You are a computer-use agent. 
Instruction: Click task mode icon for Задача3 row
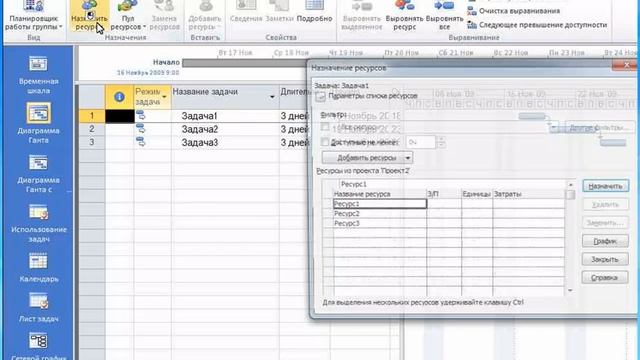click(x=140, y=142)
